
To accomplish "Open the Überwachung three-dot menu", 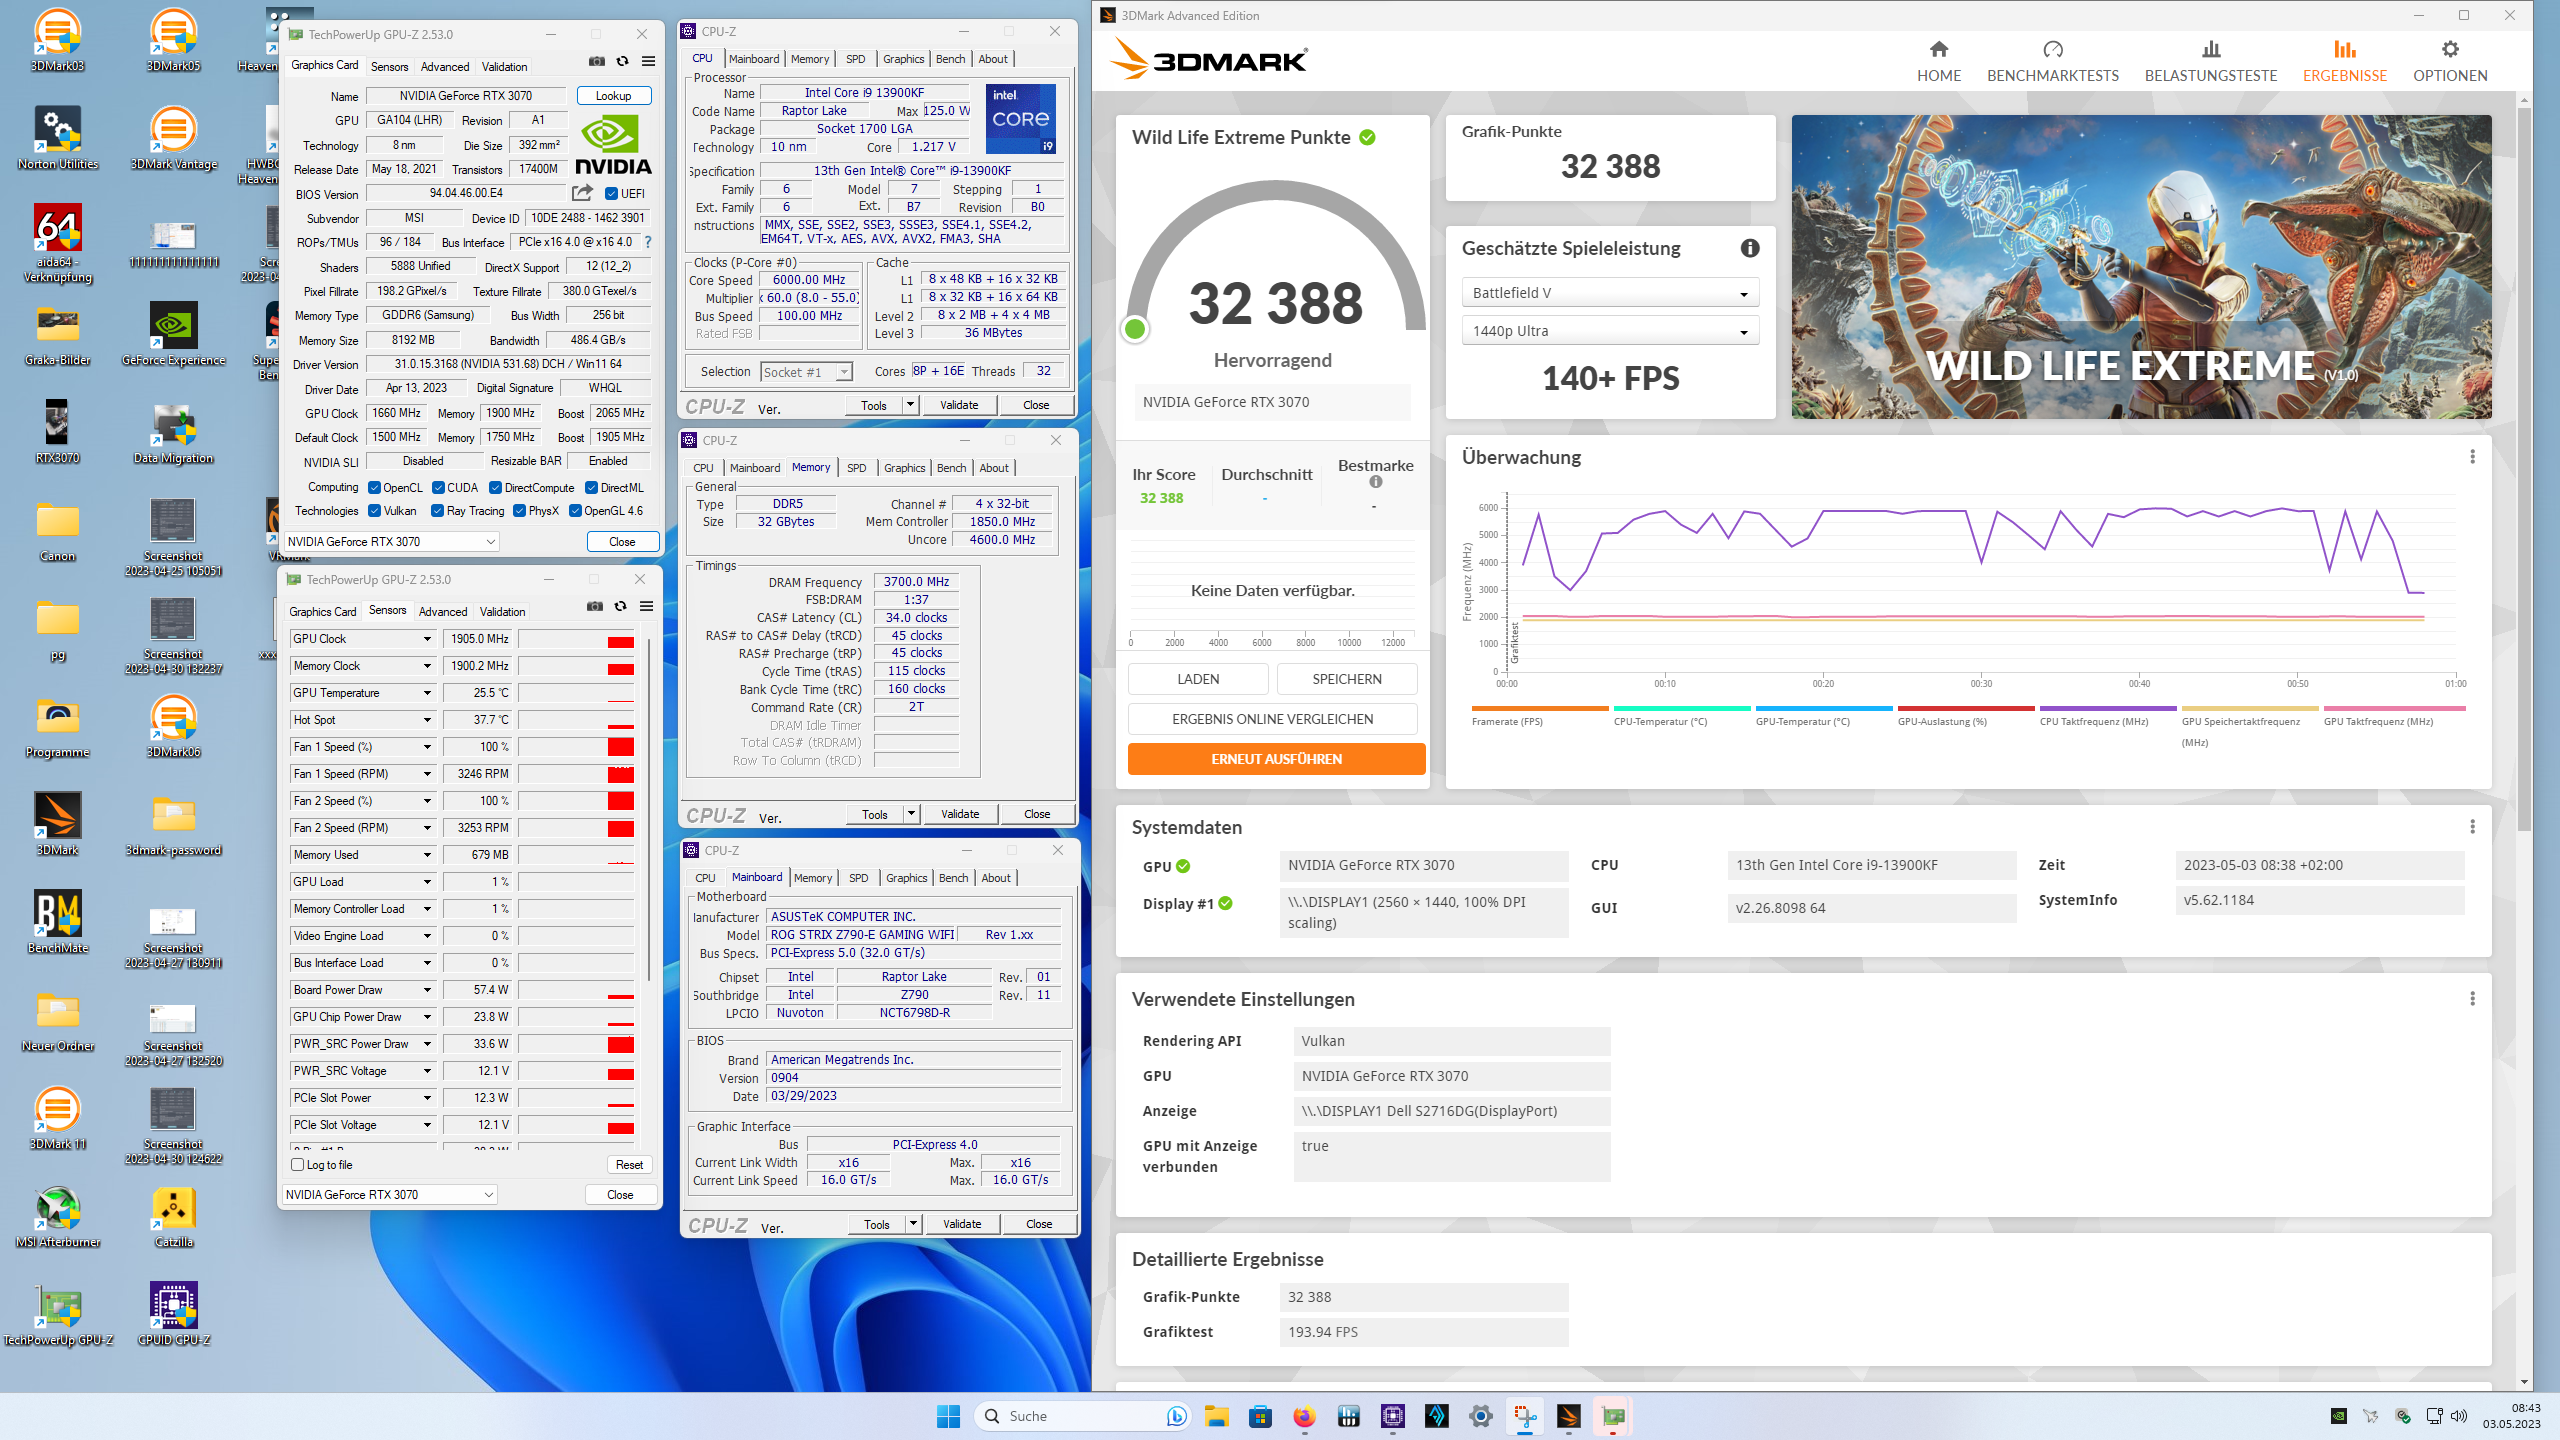I will tap(2472, 457).
